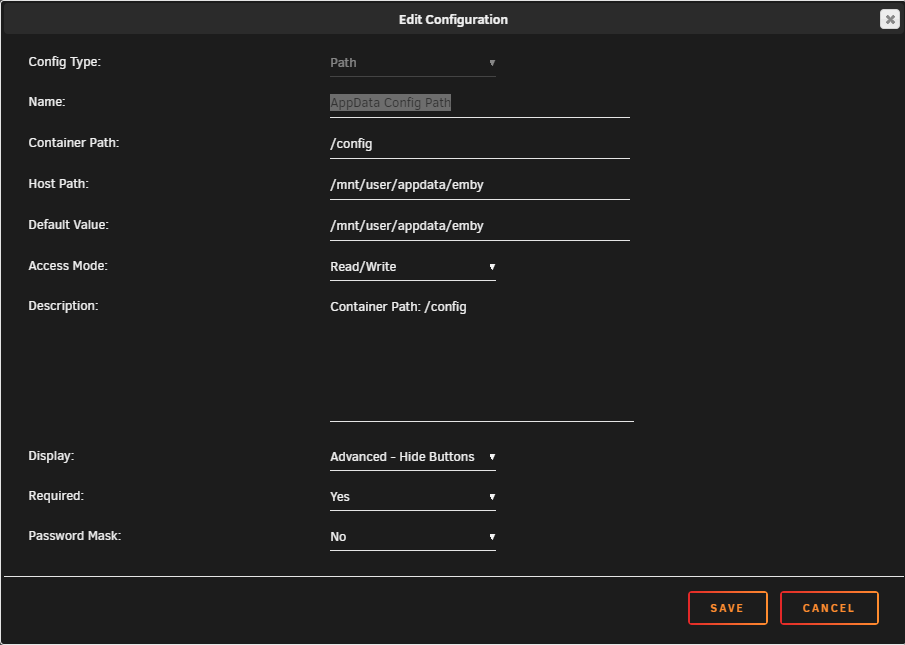Click the 'Required:' label
905x645 pixels.
56,496
